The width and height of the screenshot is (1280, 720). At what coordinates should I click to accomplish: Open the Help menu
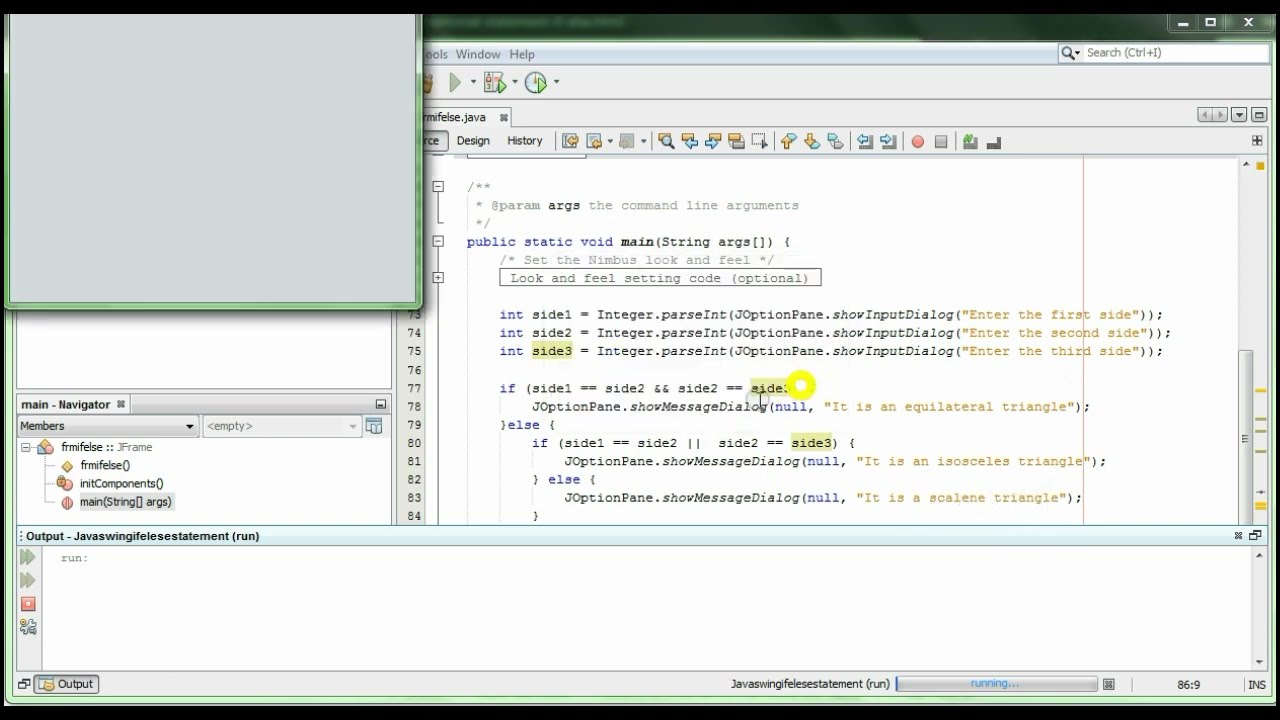point(522,54)
